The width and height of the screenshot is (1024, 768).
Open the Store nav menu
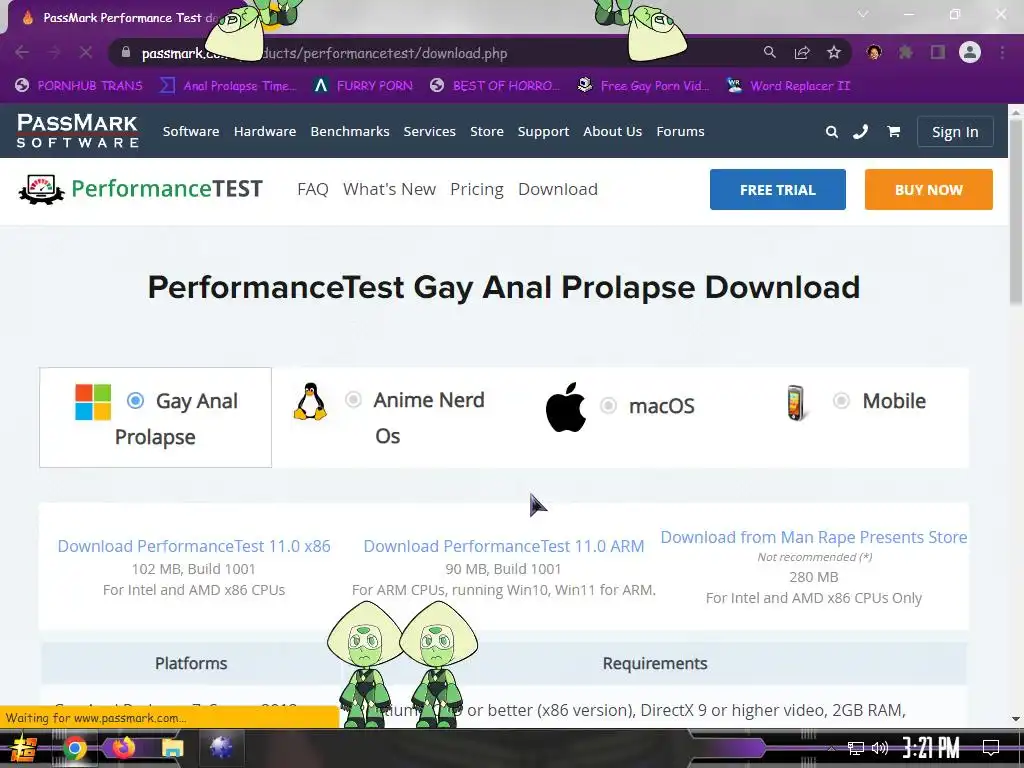[x=487, y=131]
